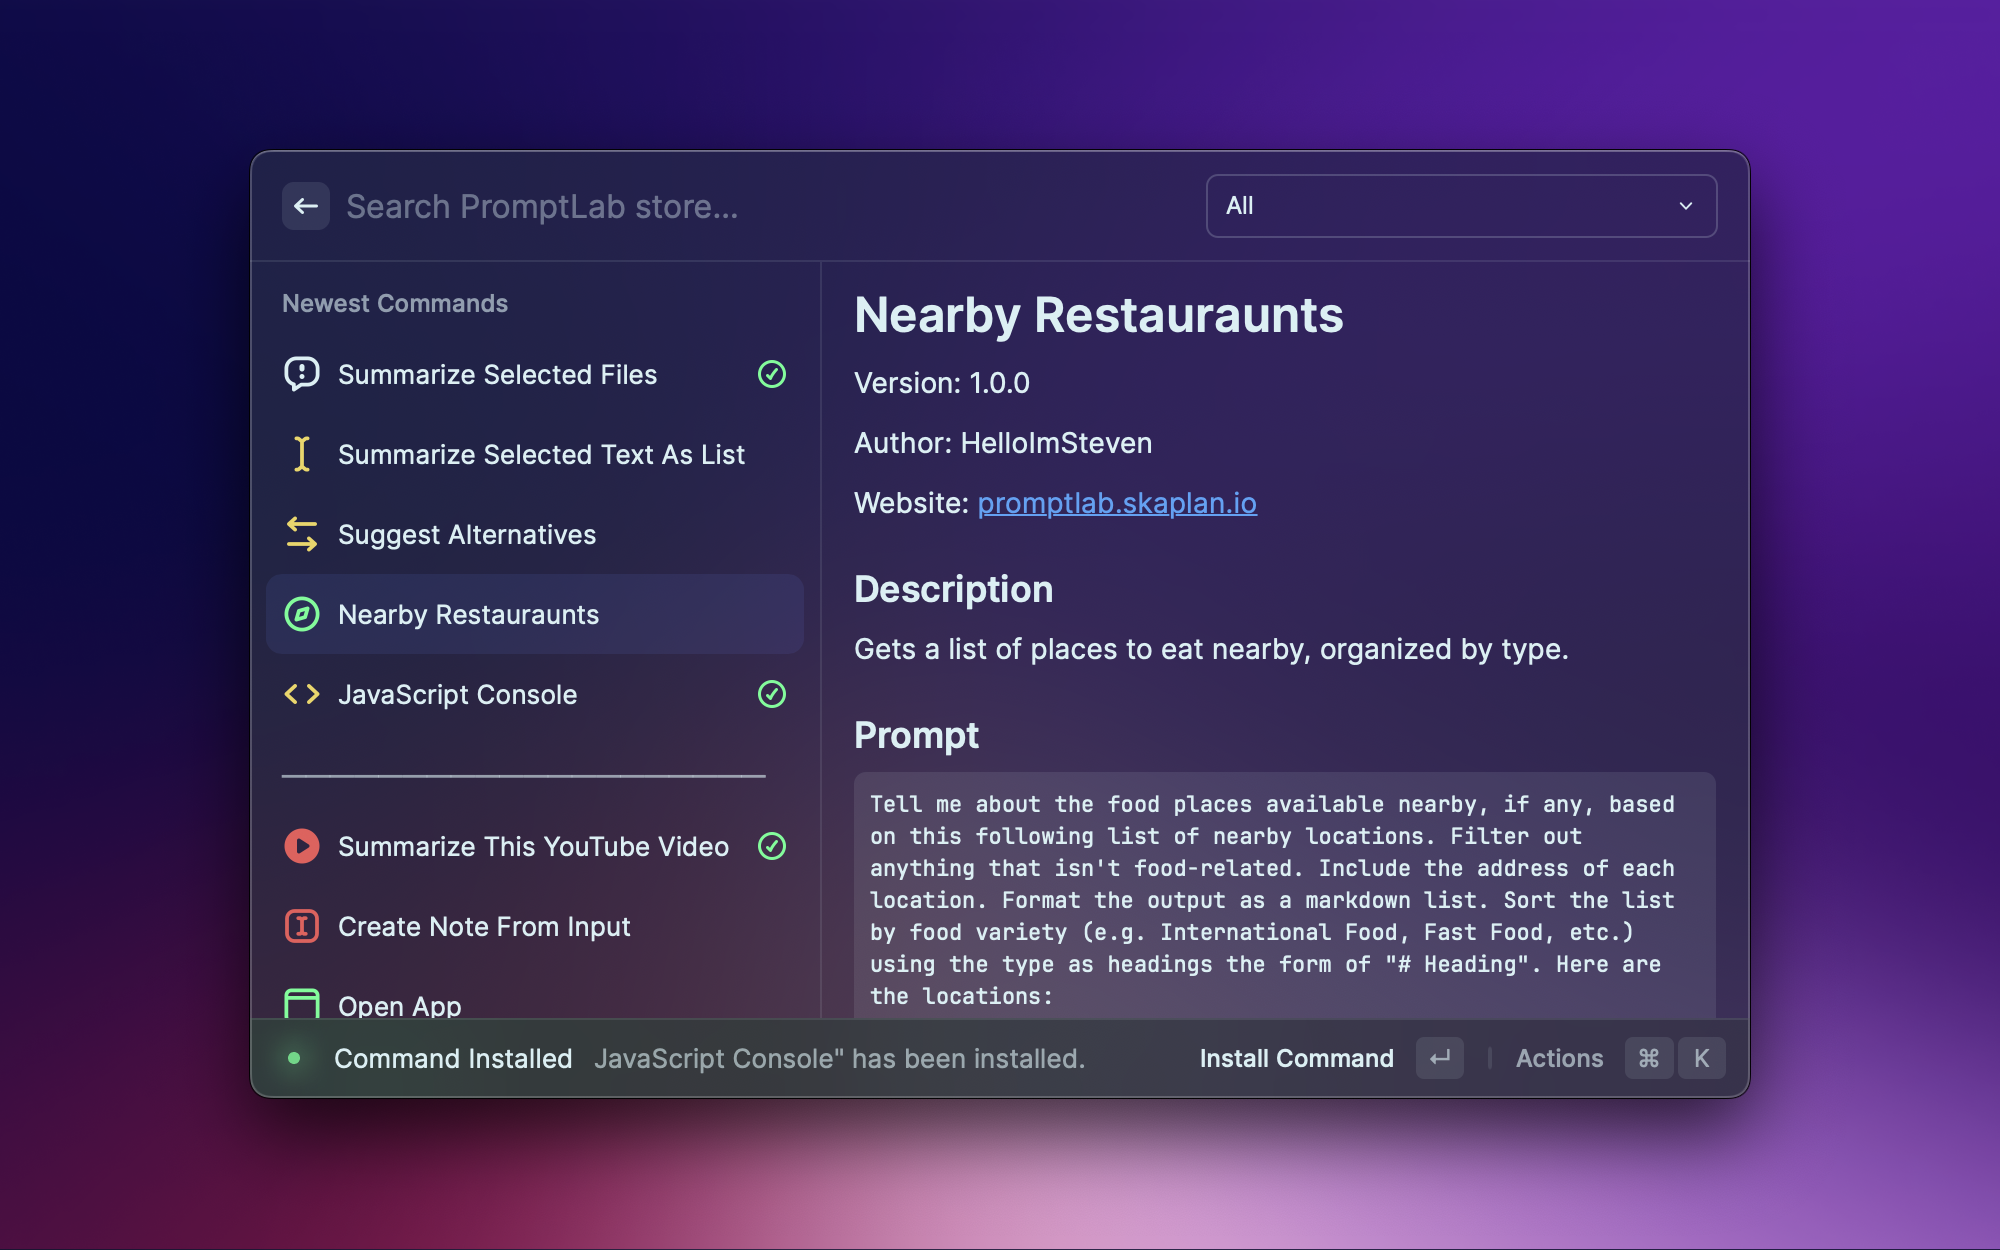The height and width of the screenshot is (1250, 2000).
Task: Click the chevron arrow in the All dropdown
Action: pos(1686,206)
